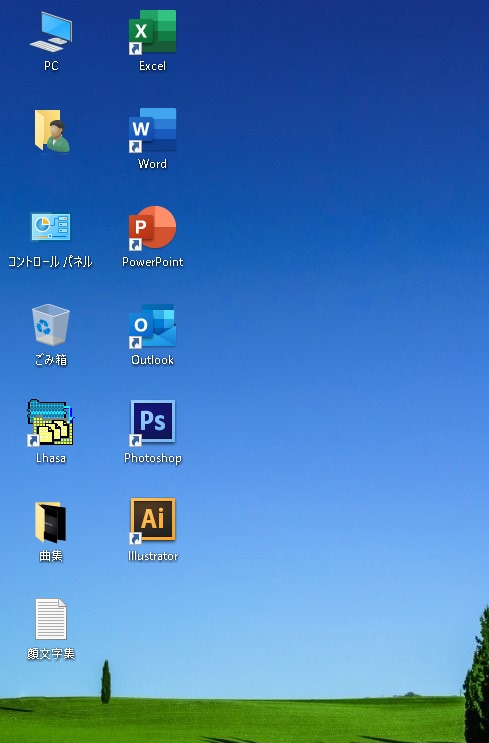Screen dimensions: 489x743
Task: Click the "Illustrator" label text
Action: pos(153,556)
